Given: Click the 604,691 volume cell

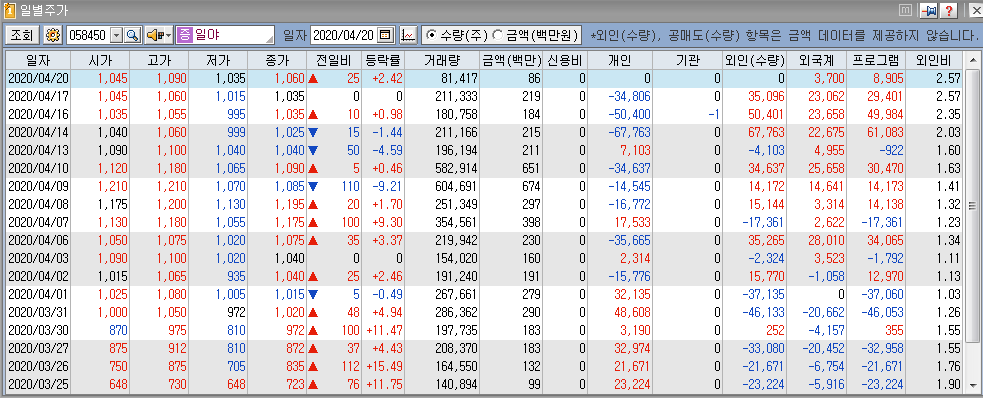Looking at the screenshot, I should [x=442, y=186].
